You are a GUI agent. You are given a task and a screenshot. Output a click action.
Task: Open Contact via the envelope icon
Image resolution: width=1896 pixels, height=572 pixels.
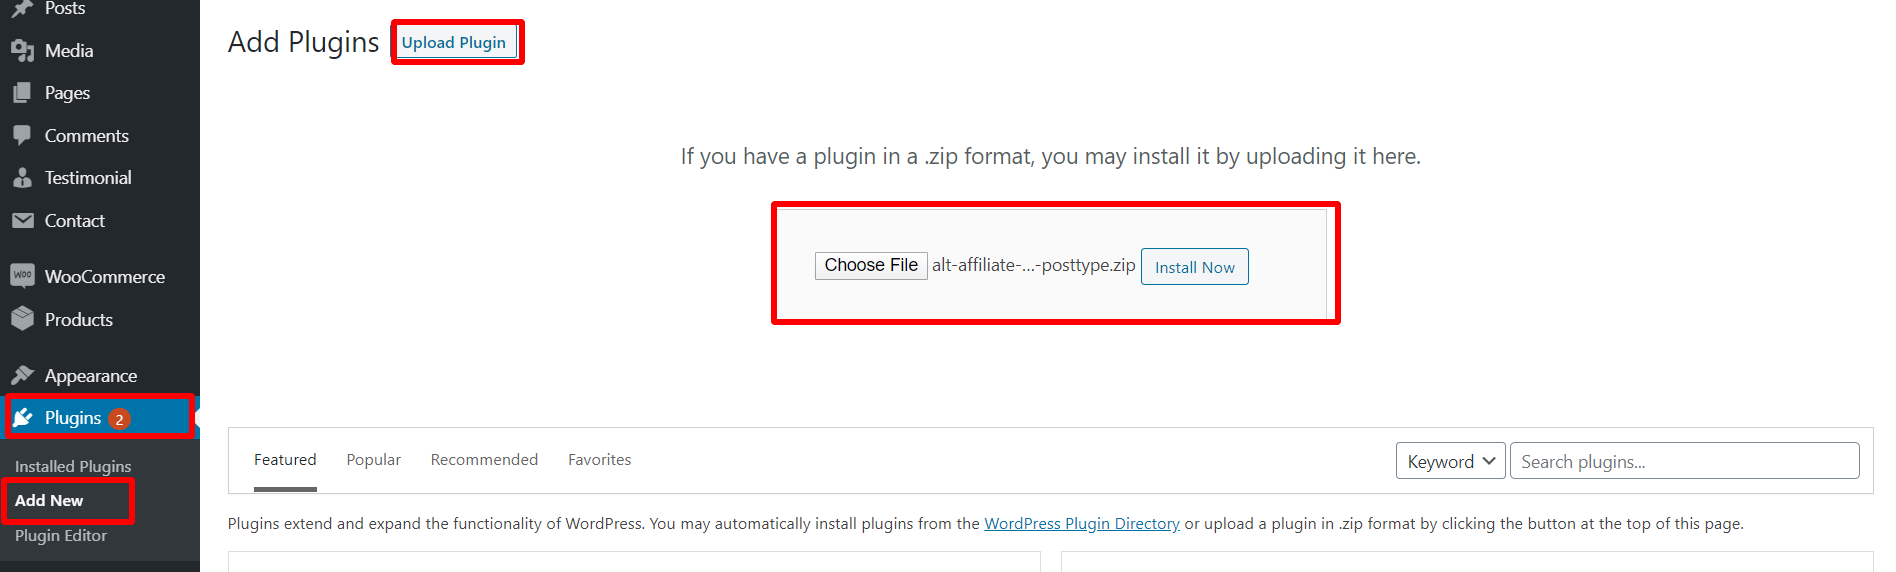tap(22, 220)
